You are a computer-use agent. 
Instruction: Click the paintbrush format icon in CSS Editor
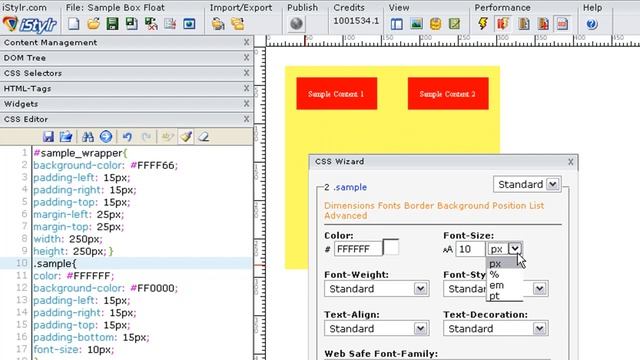click(186, 136)
